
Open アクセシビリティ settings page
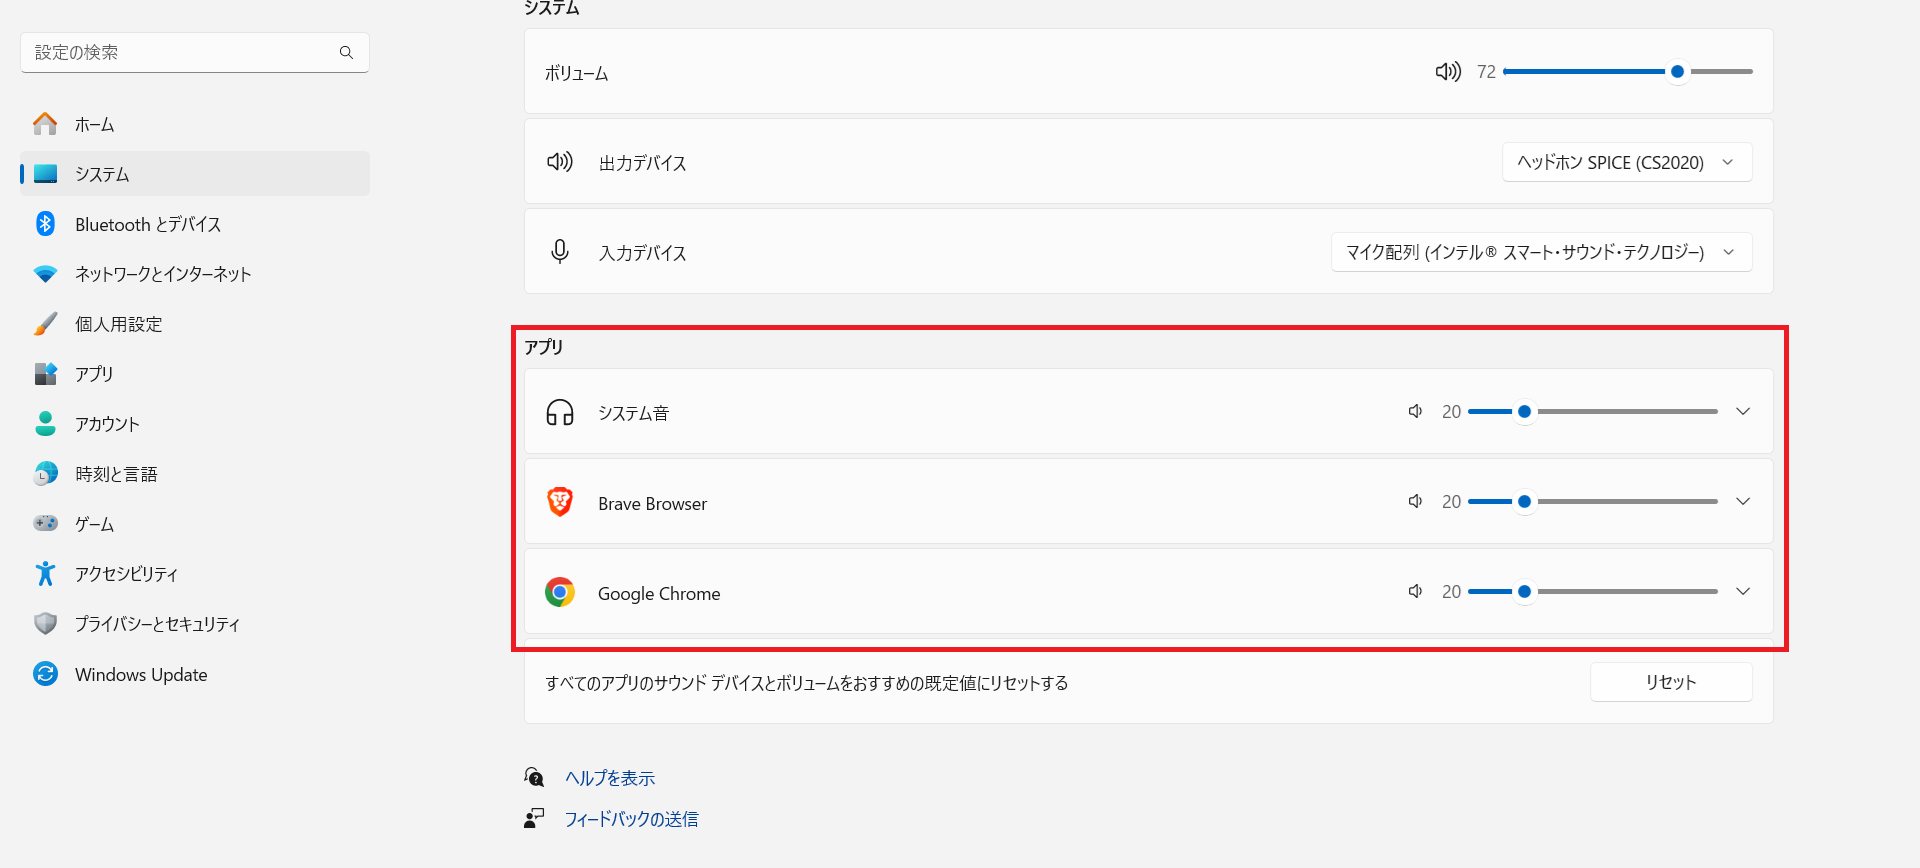click(195, 574)
